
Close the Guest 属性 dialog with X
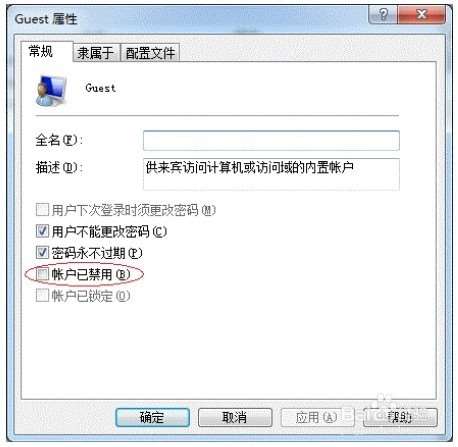point(421,15)
